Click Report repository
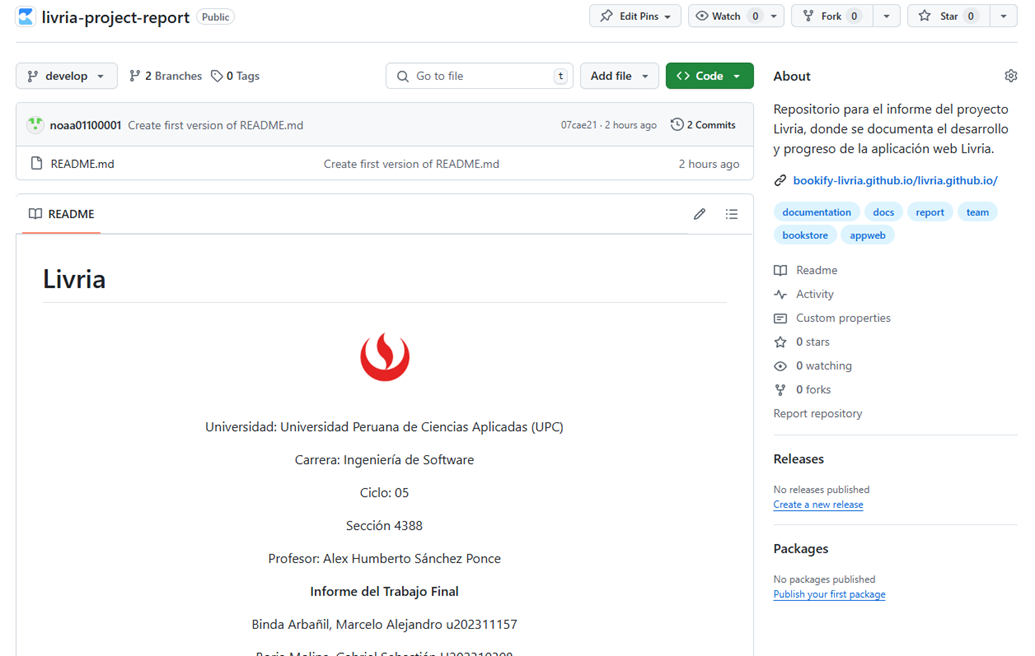 pyautogui.click(x=818, y=413)
